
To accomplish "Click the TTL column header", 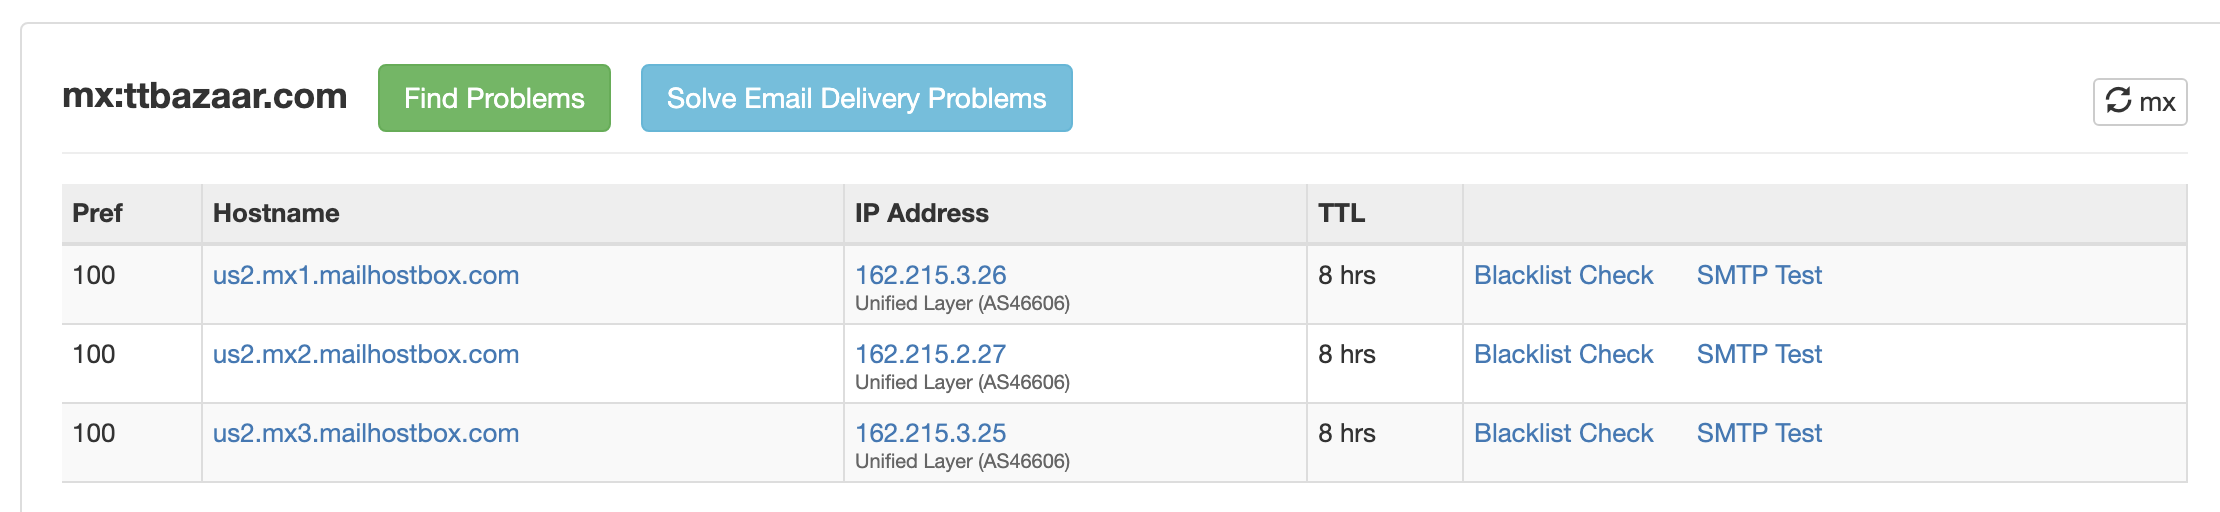I will 1341,213.
